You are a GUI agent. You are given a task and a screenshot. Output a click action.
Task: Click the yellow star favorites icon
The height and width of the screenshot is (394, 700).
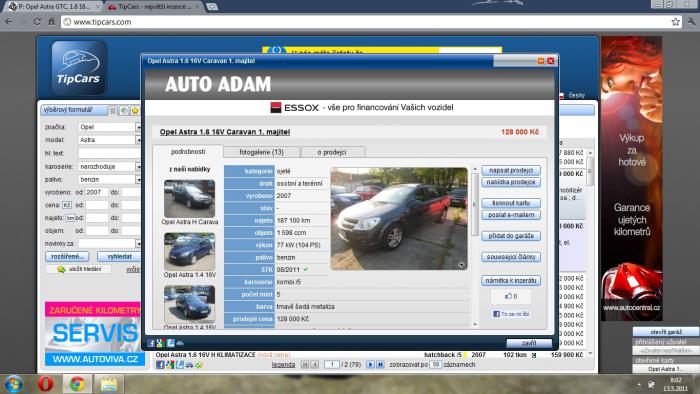[x=135, y=110]
